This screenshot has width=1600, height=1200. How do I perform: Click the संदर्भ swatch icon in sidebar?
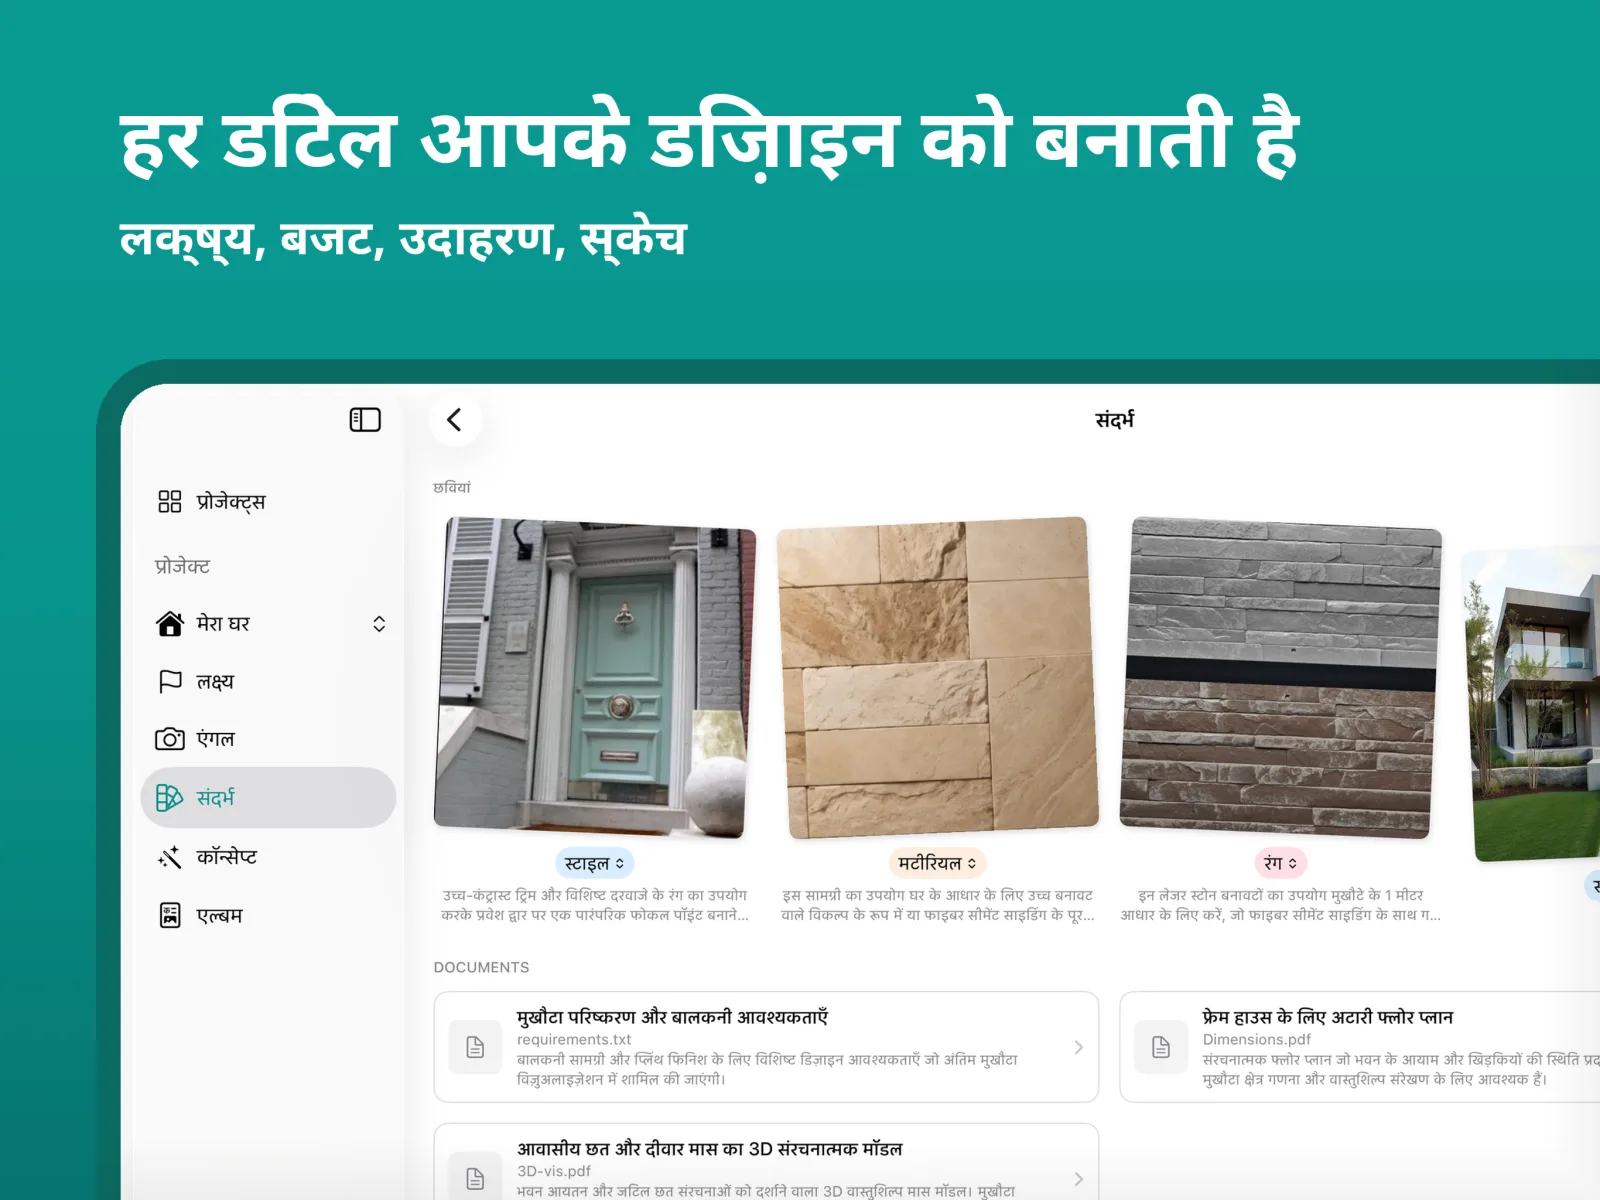pyautogui.click(x=170, y=798)
